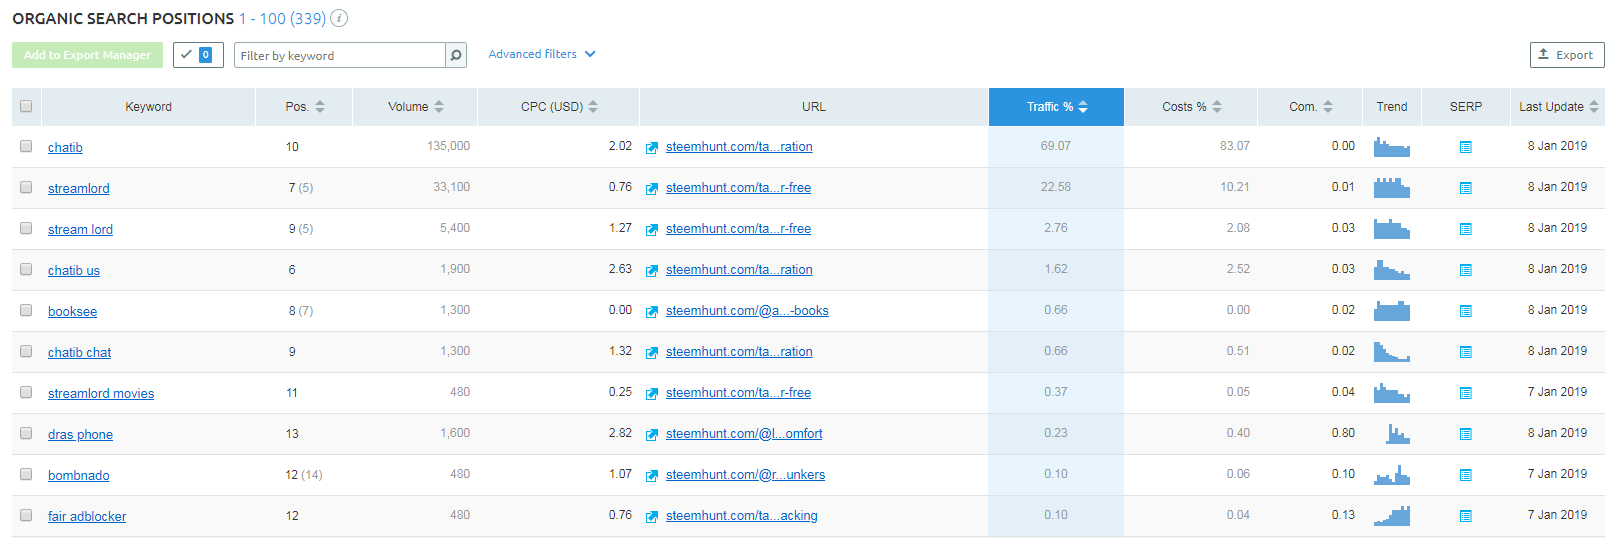
Task: Open the selected items counter button
Action: (198, 55)
